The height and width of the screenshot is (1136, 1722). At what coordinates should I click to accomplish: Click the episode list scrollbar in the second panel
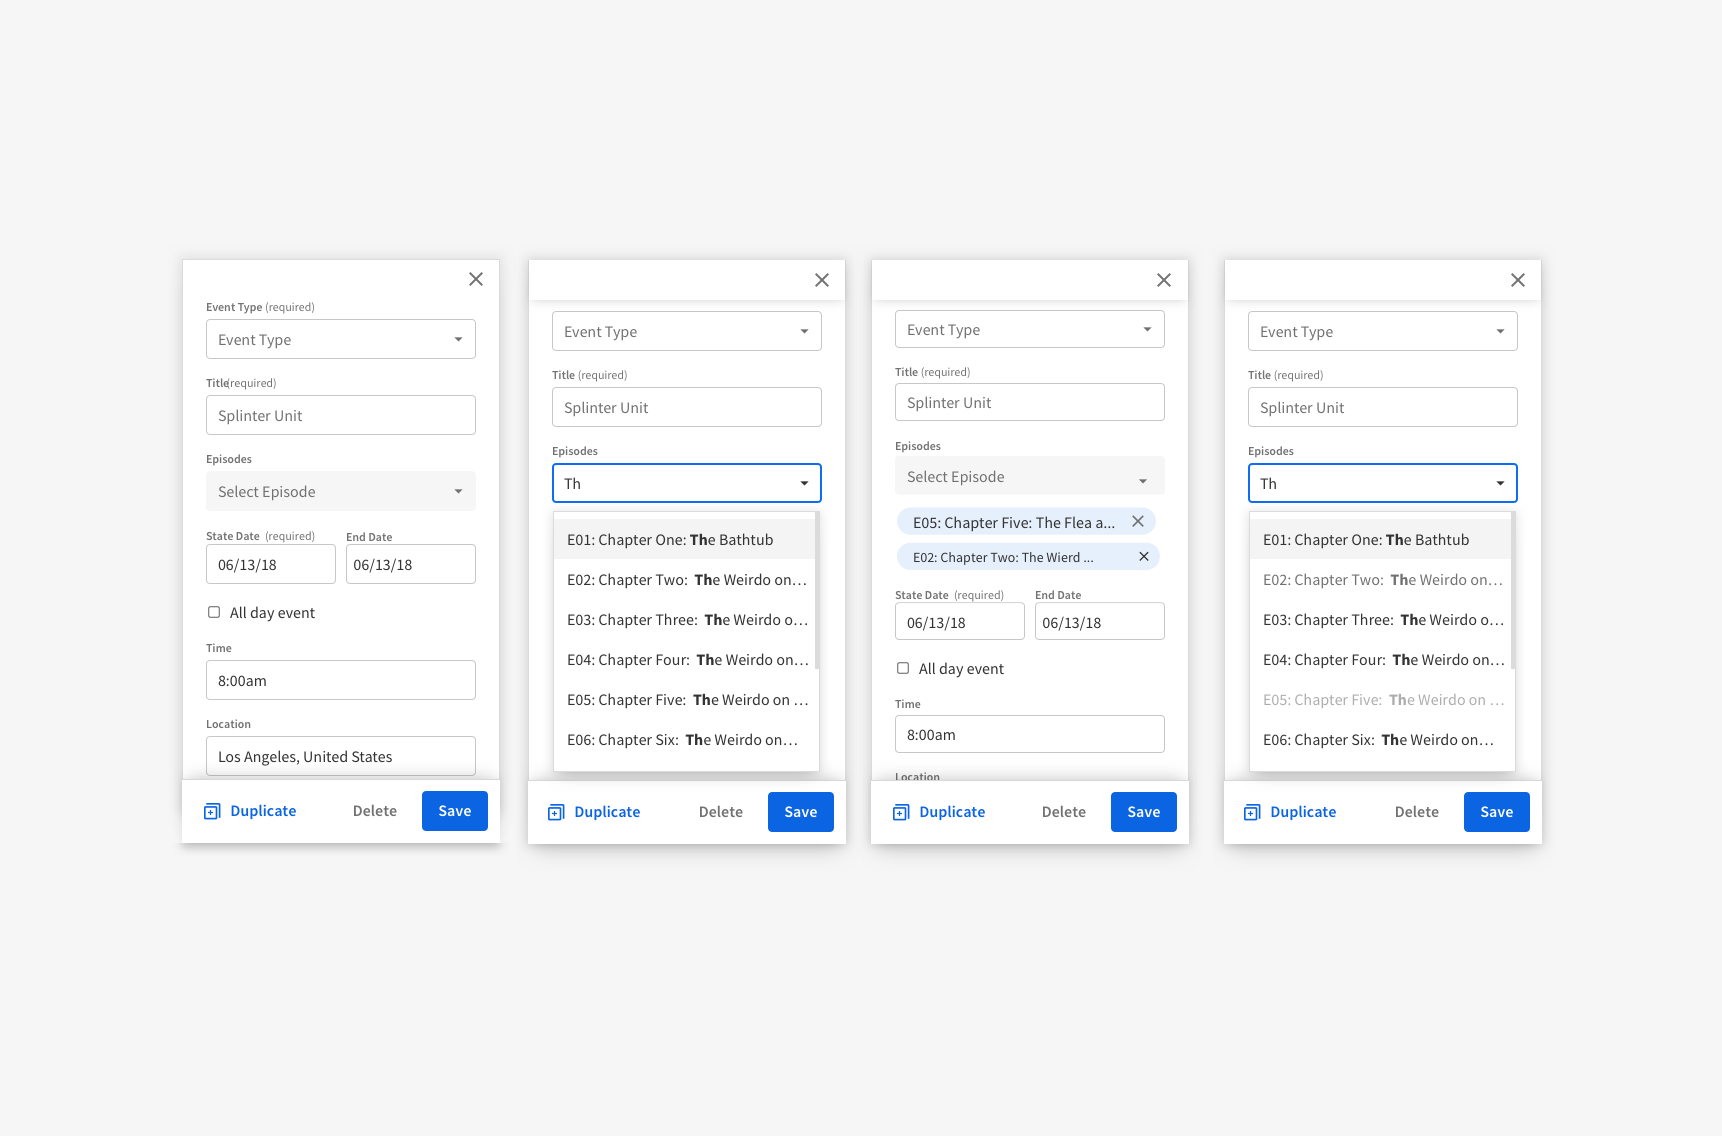(817, 590)
